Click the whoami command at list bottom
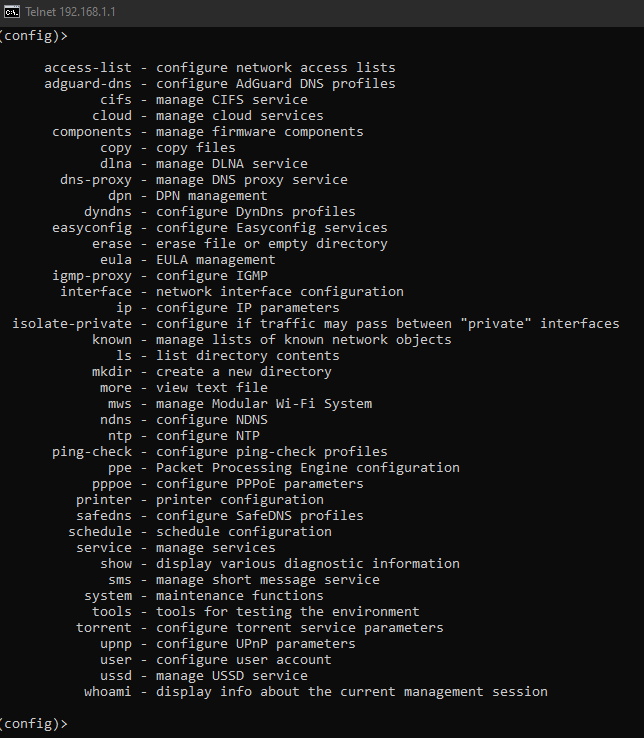This screenshot has height=738, width=644. pos(108,692)
